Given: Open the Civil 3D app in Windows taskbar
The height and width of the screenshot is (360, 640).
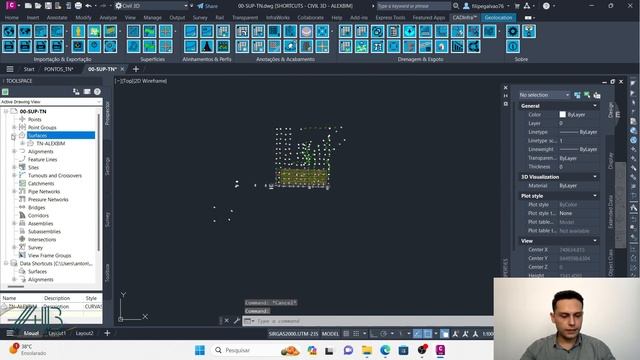Looking at the screenshot, I should (x=440, y=350).
